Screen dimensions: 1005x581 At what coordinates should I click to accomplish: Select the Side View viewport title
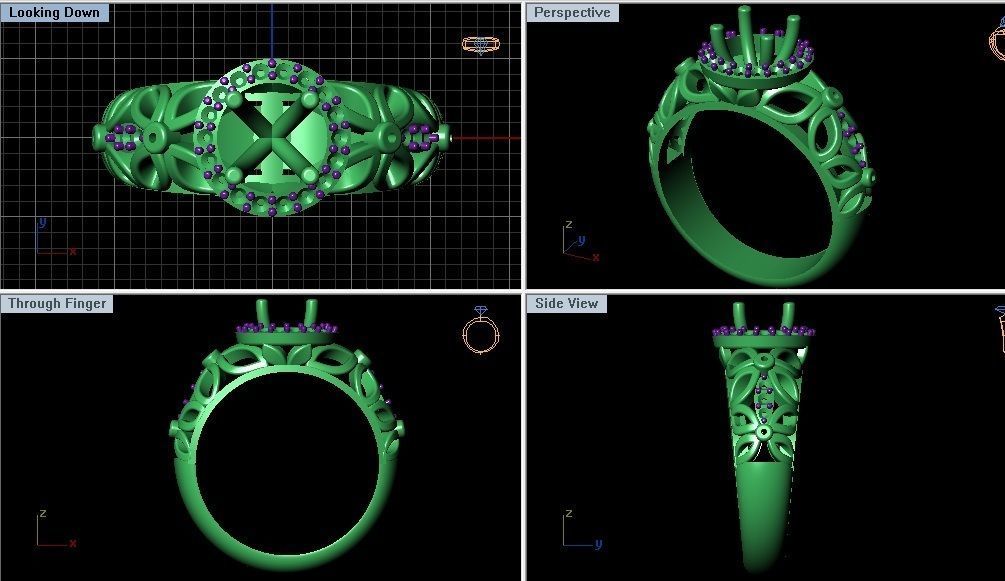[567, 303]
